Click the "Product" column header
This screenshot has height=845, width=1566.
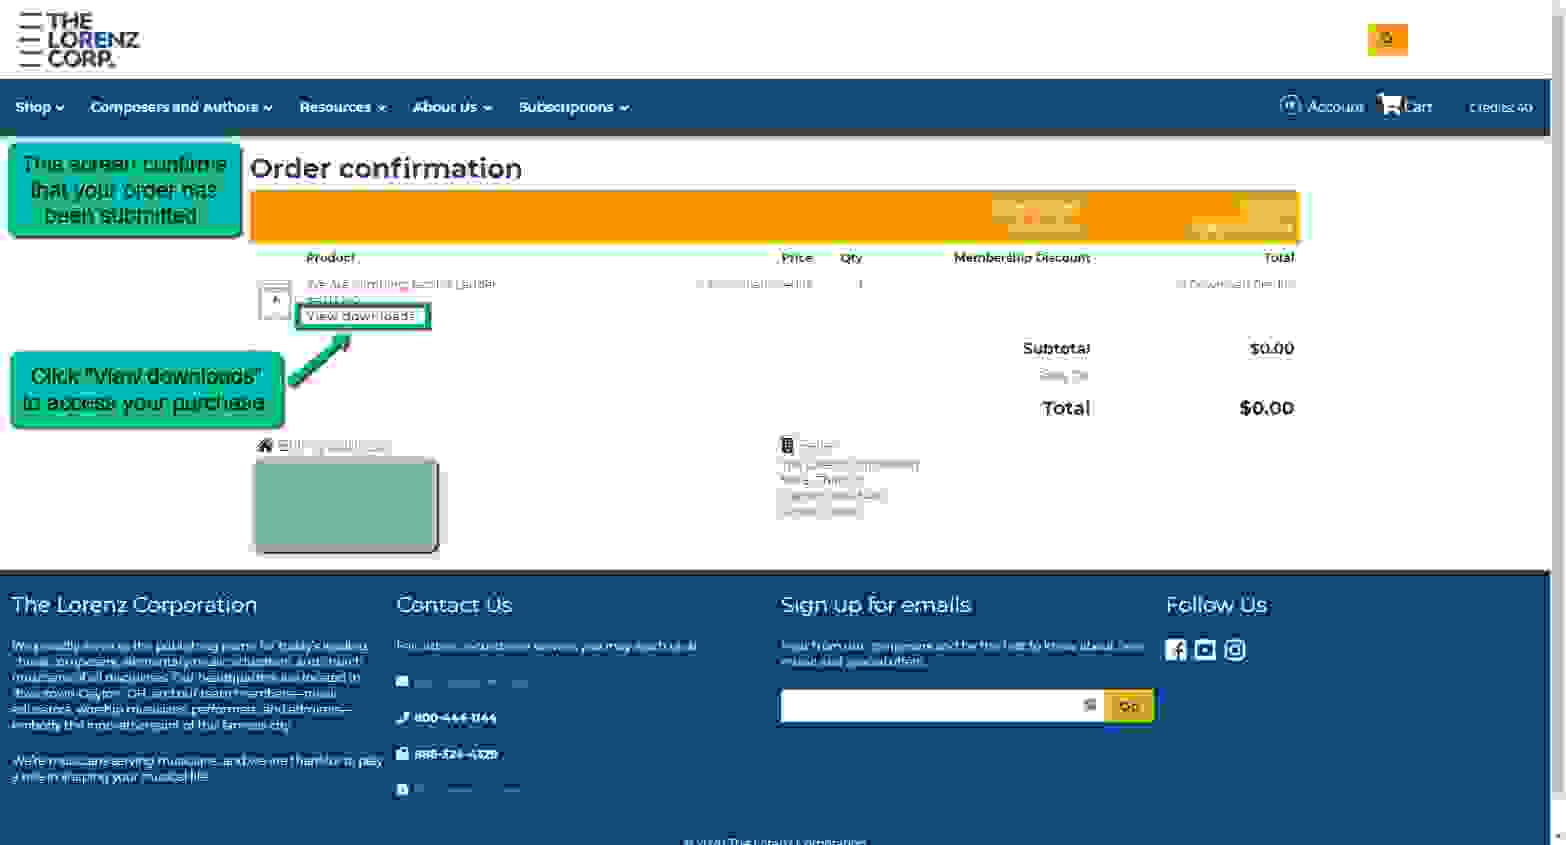(330, 257)
